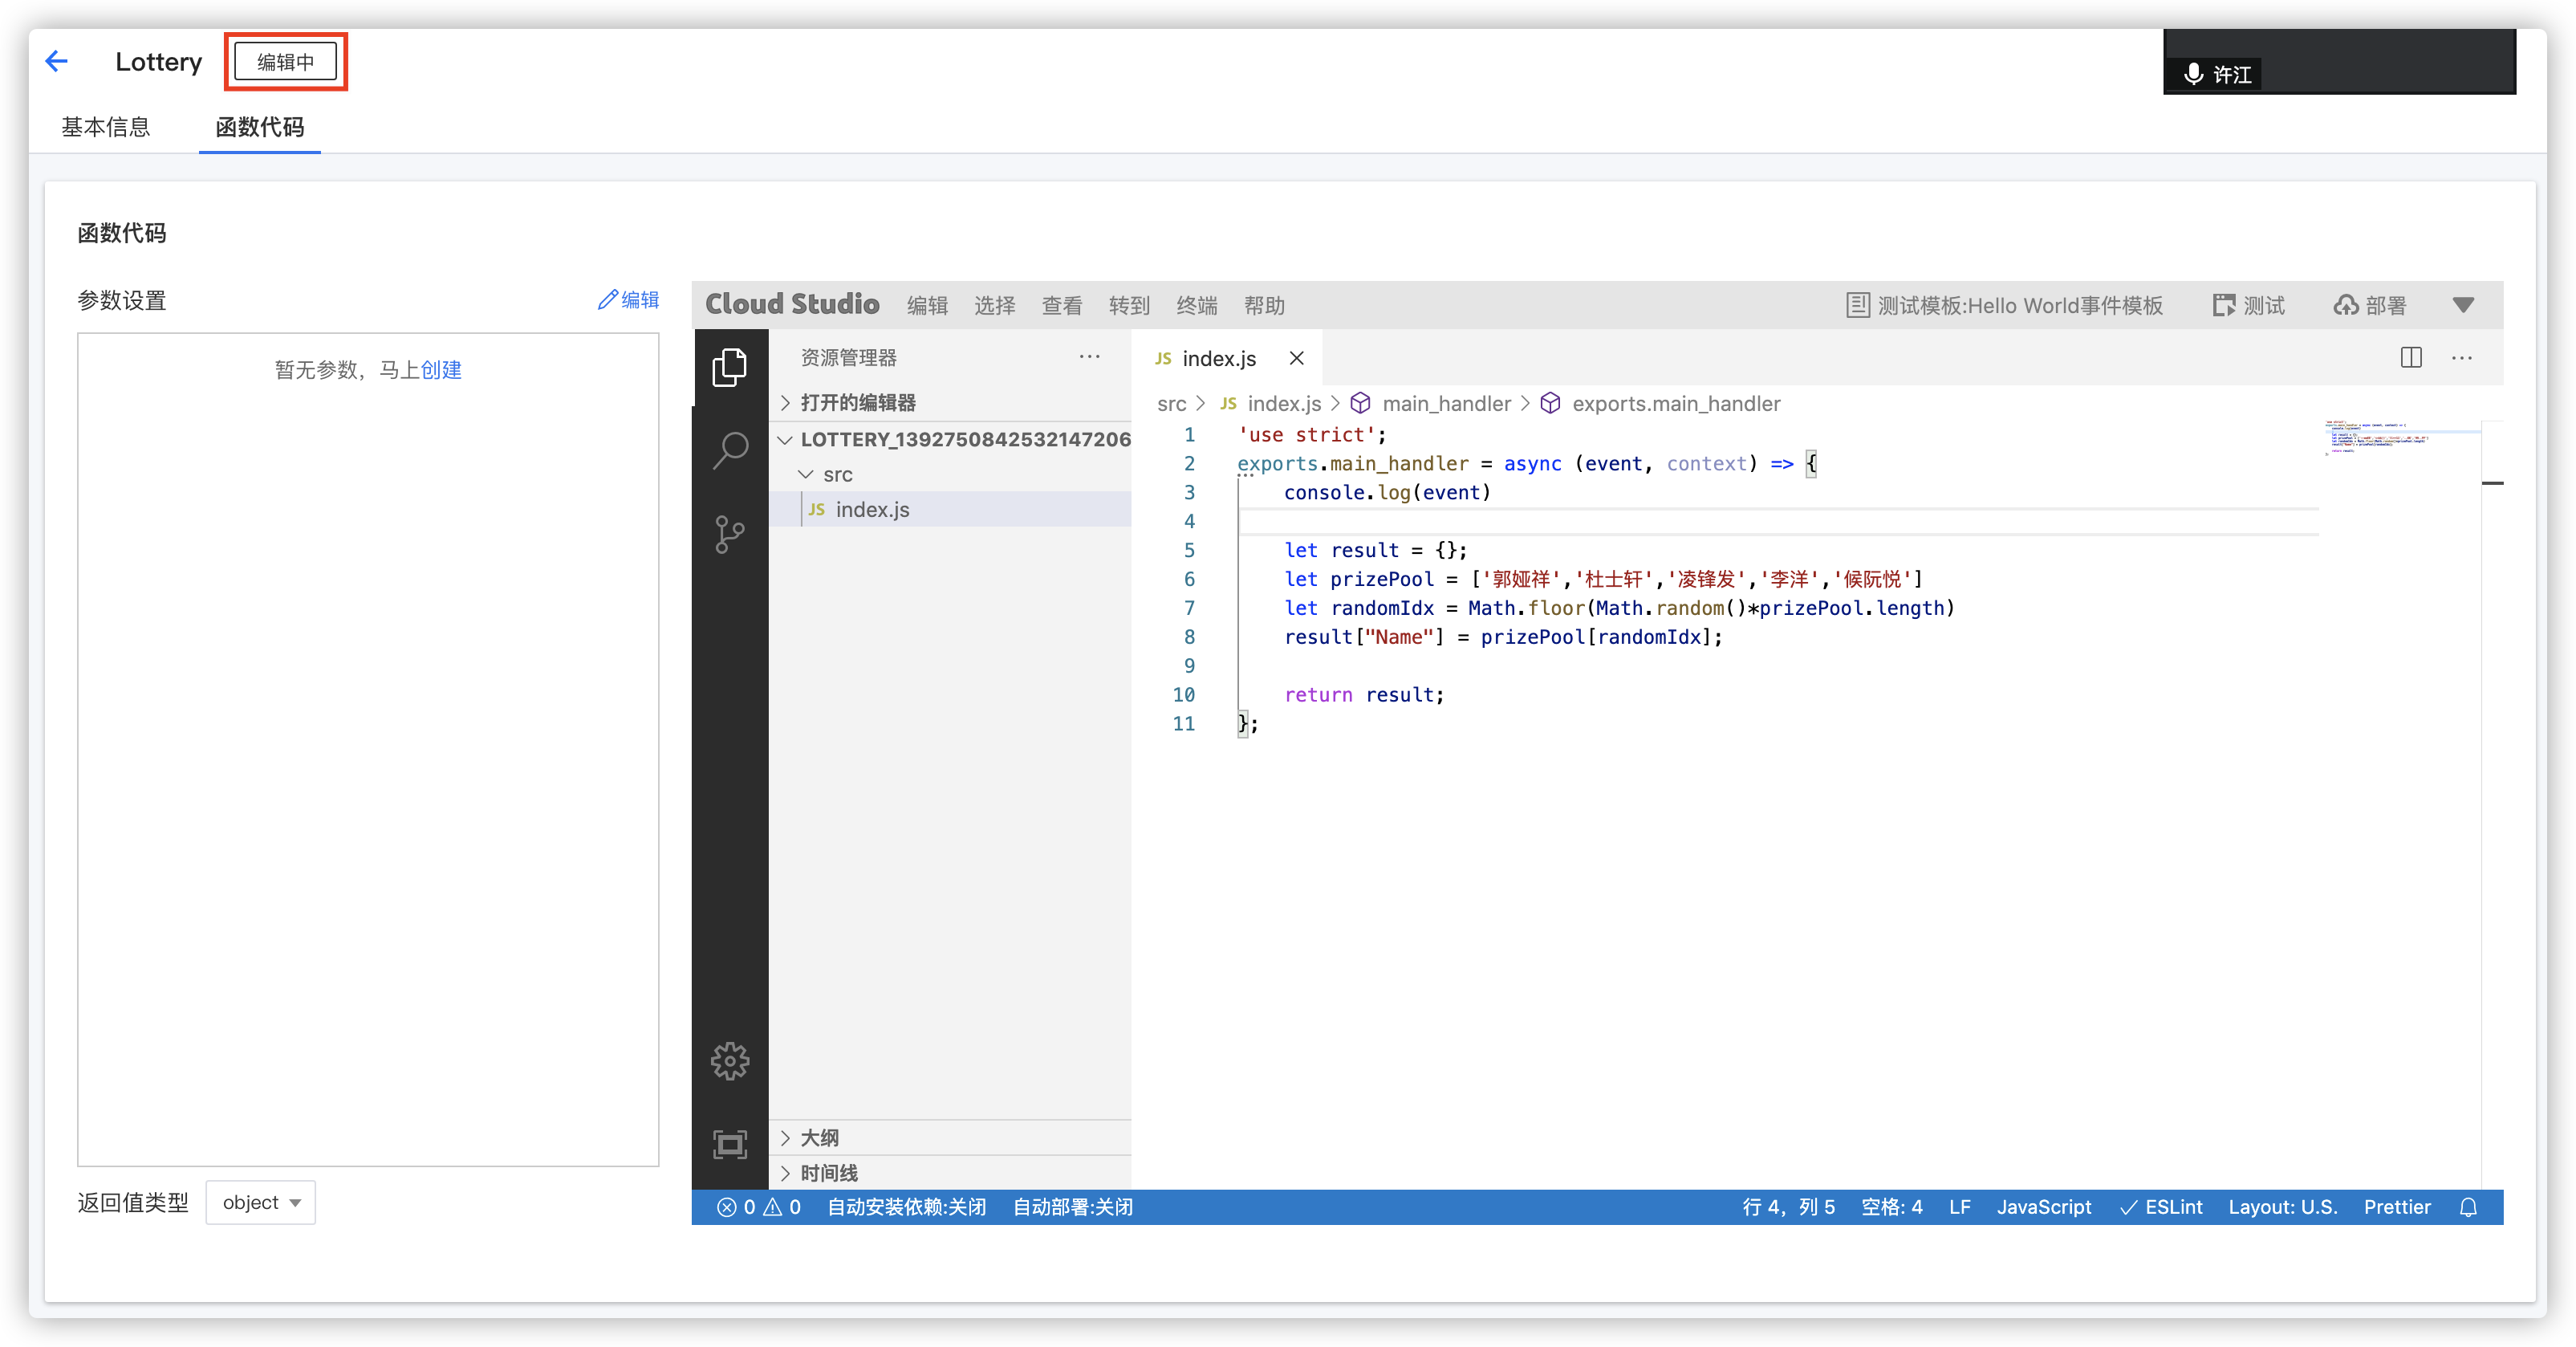Viewport: 2576px width, 1347px height.
Task: Switch to the 函数代码 tab
Action: pos(260,127)
